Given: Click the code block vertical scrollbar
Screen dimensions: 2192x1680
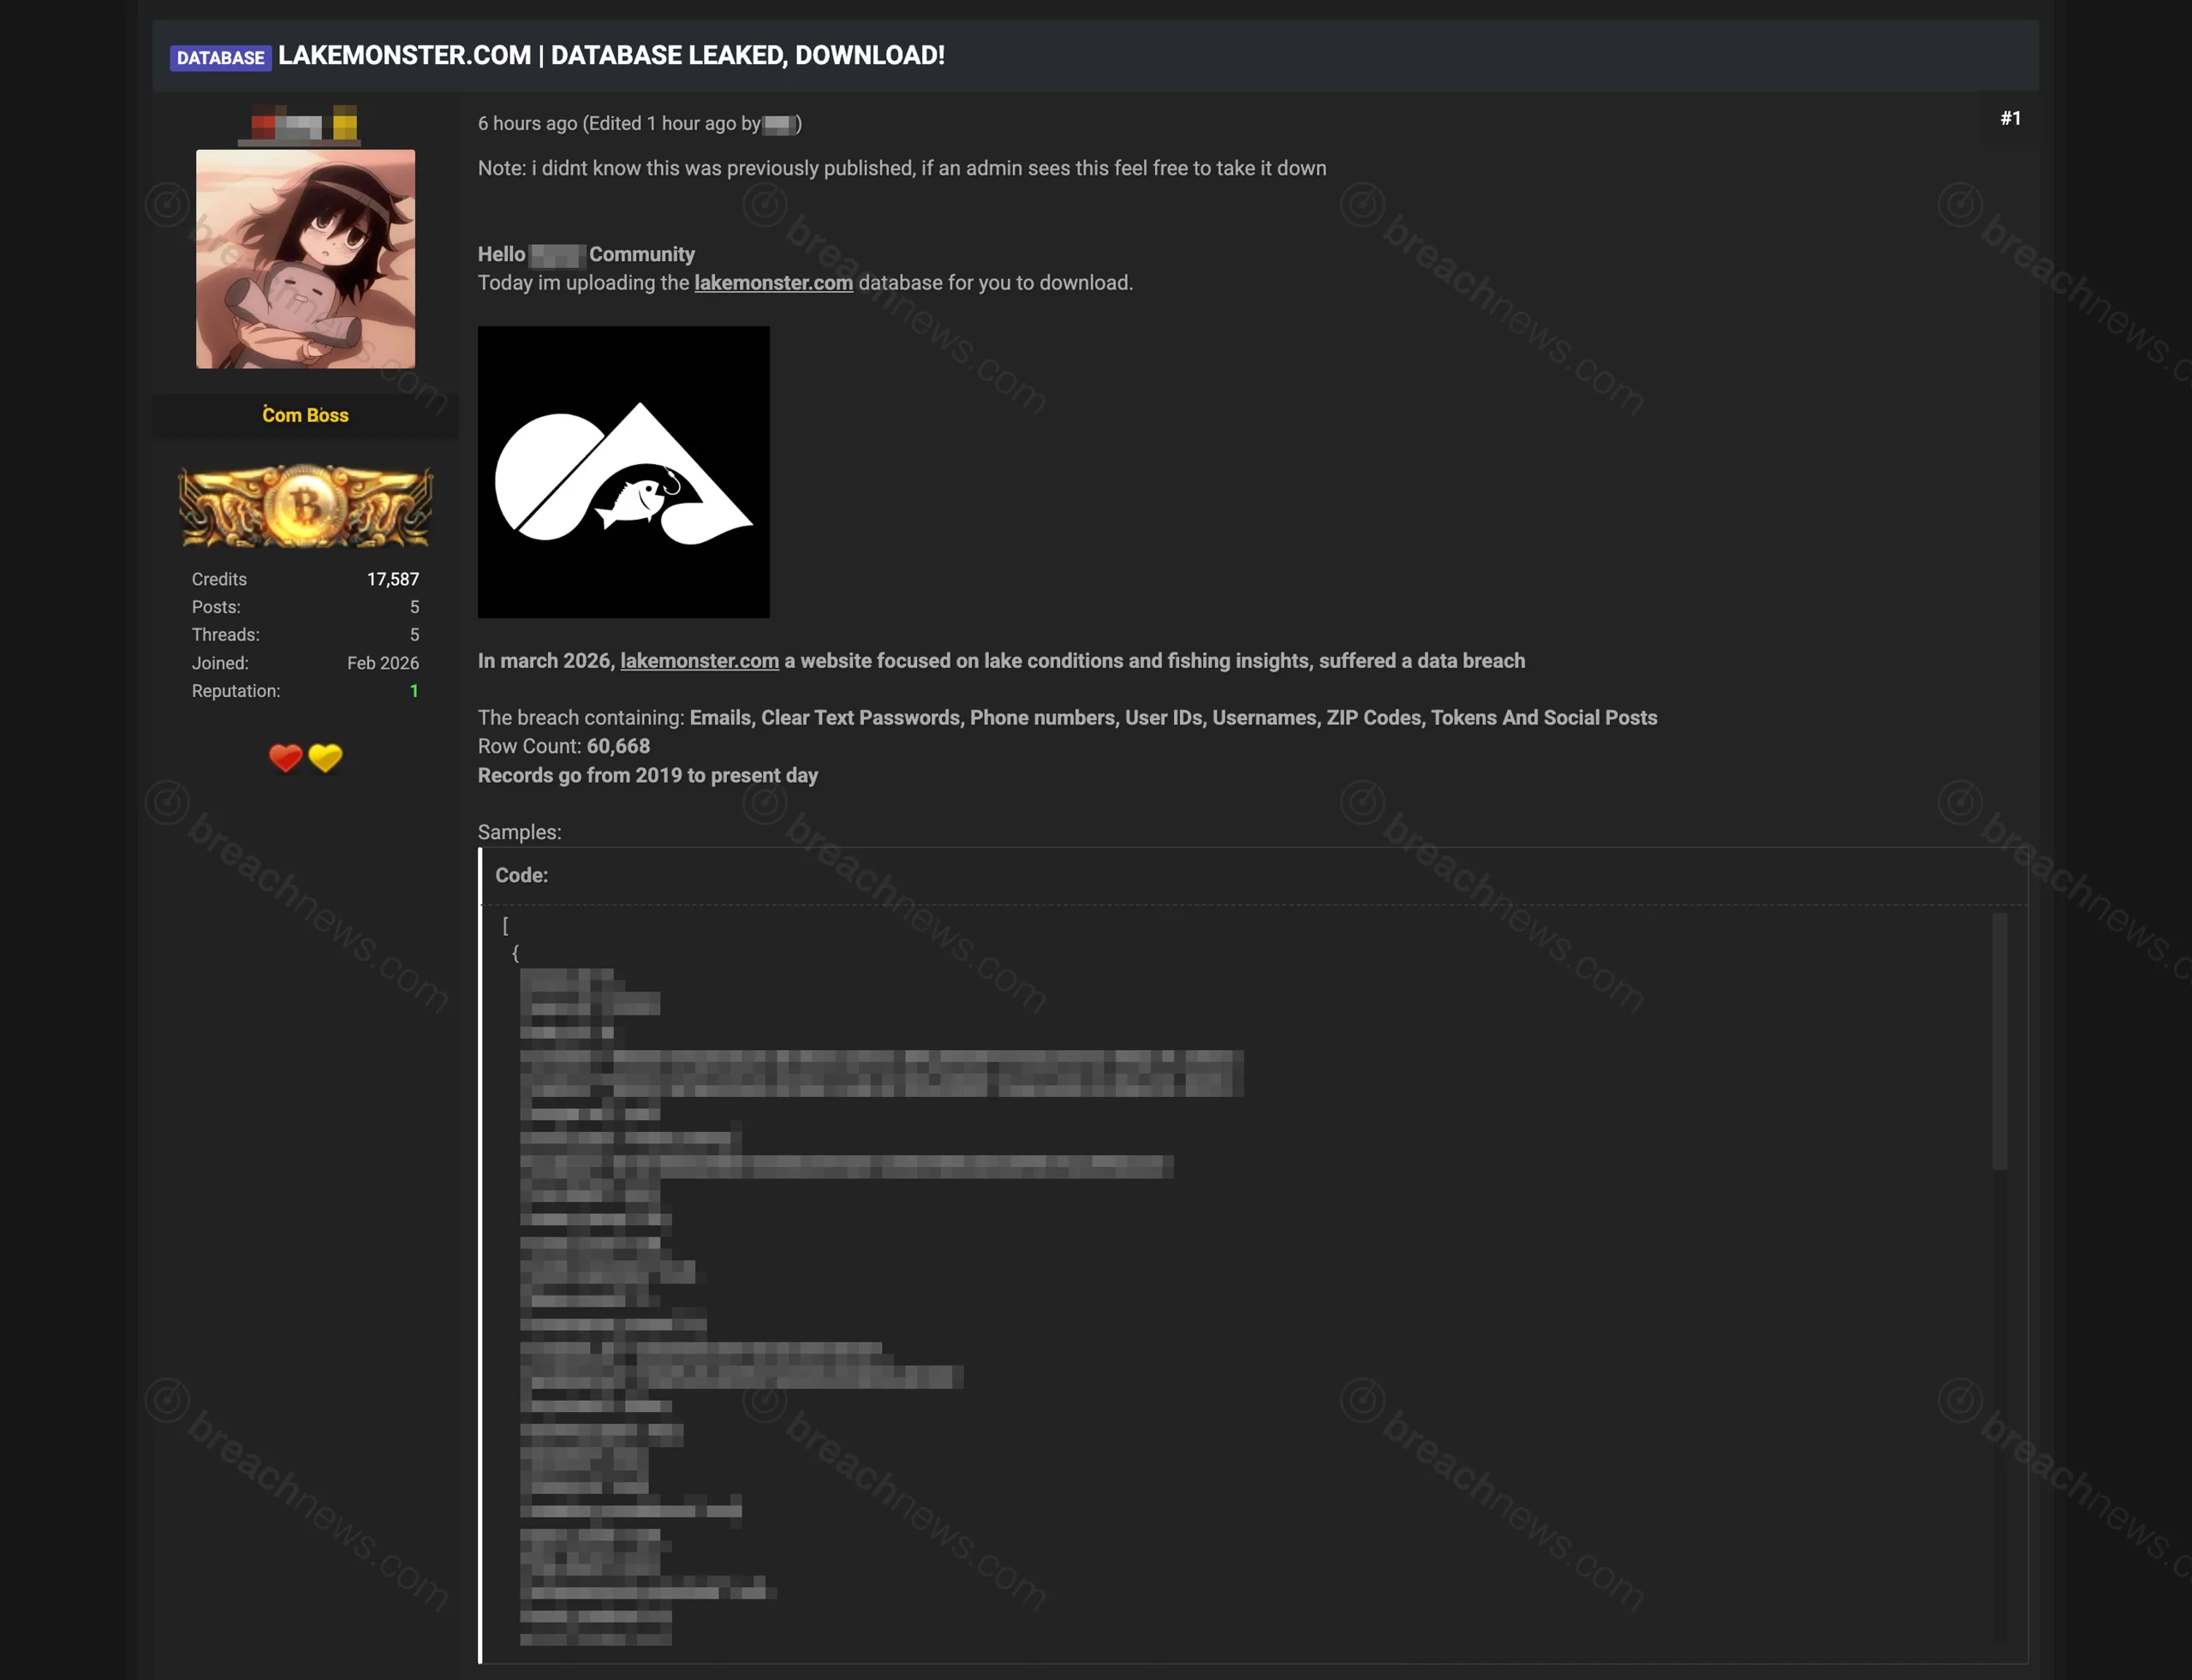Looking at the screenshot, I should 1999,1040.
